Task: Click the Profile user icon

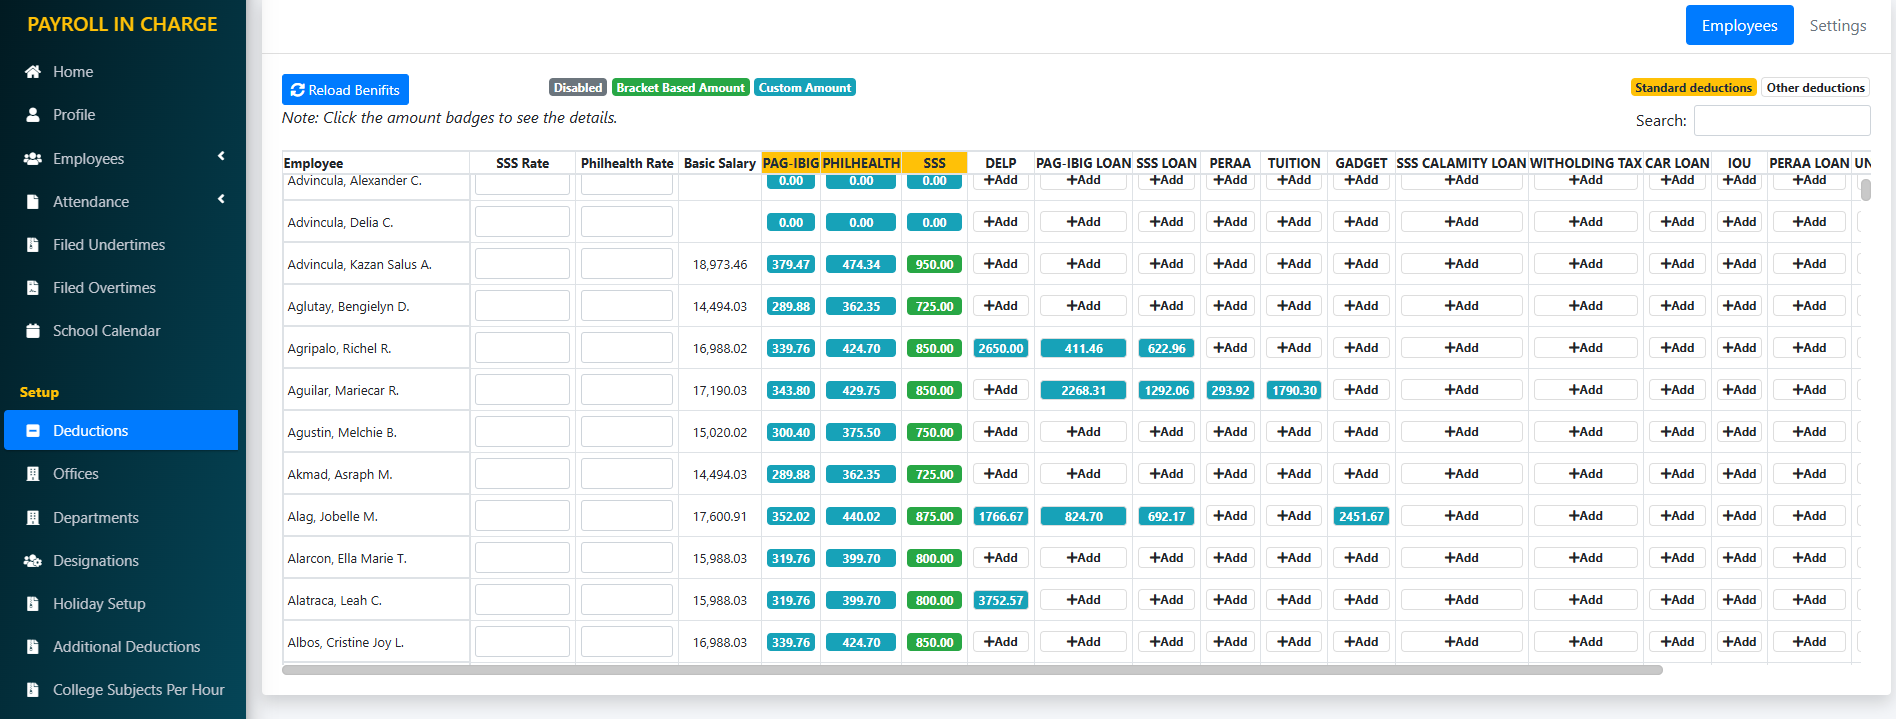Action: pos(33,115)
